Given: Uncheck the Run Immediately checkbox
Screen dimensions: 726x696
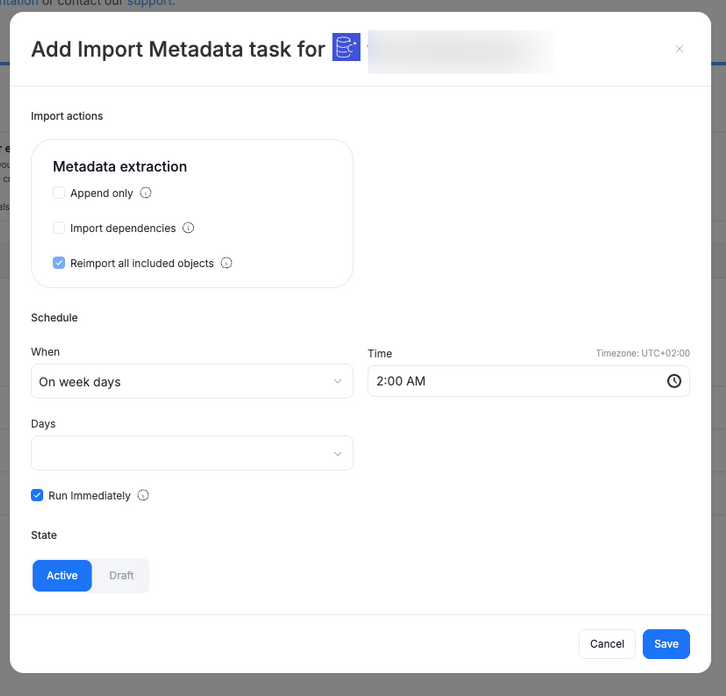Looking at the screenshot, I should (x=37, y=495).
